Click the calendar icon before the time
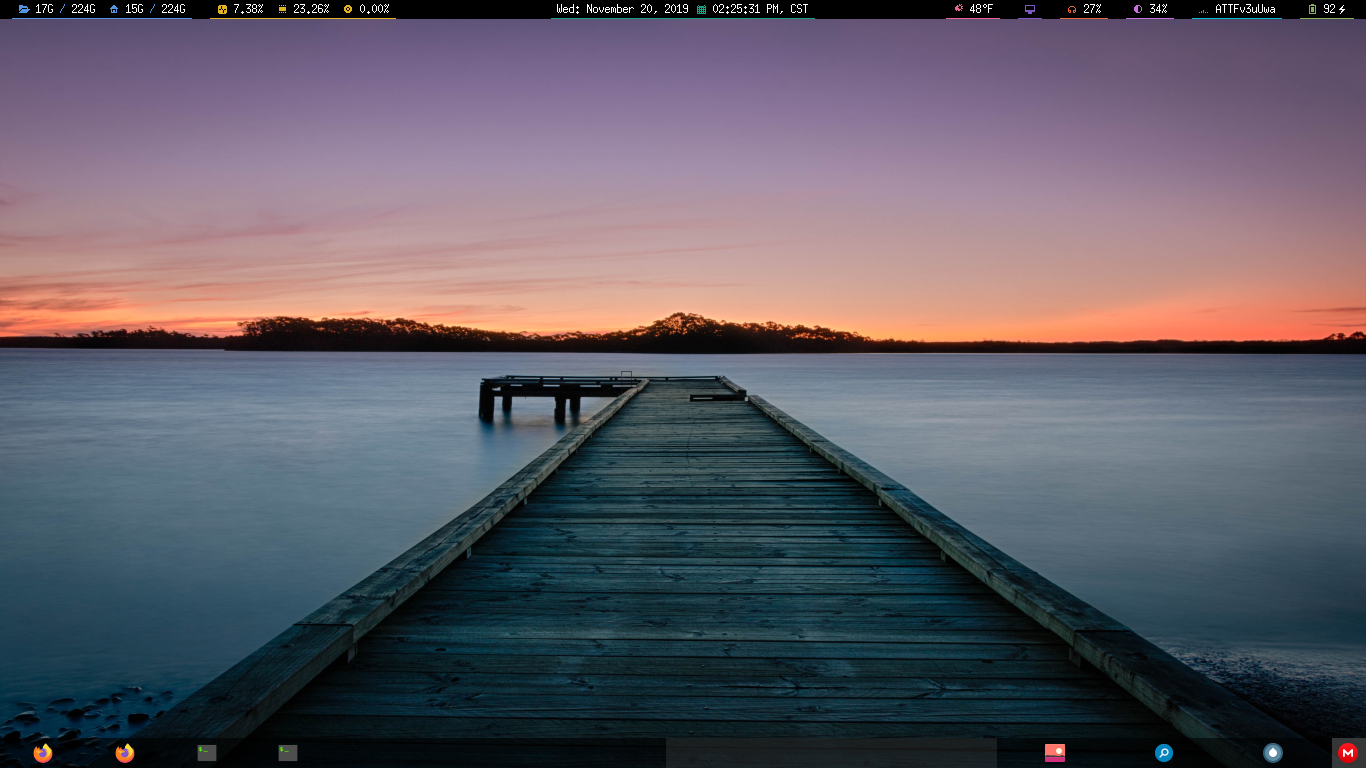This screenshot has height=768, width=1366. click(701, 9)
